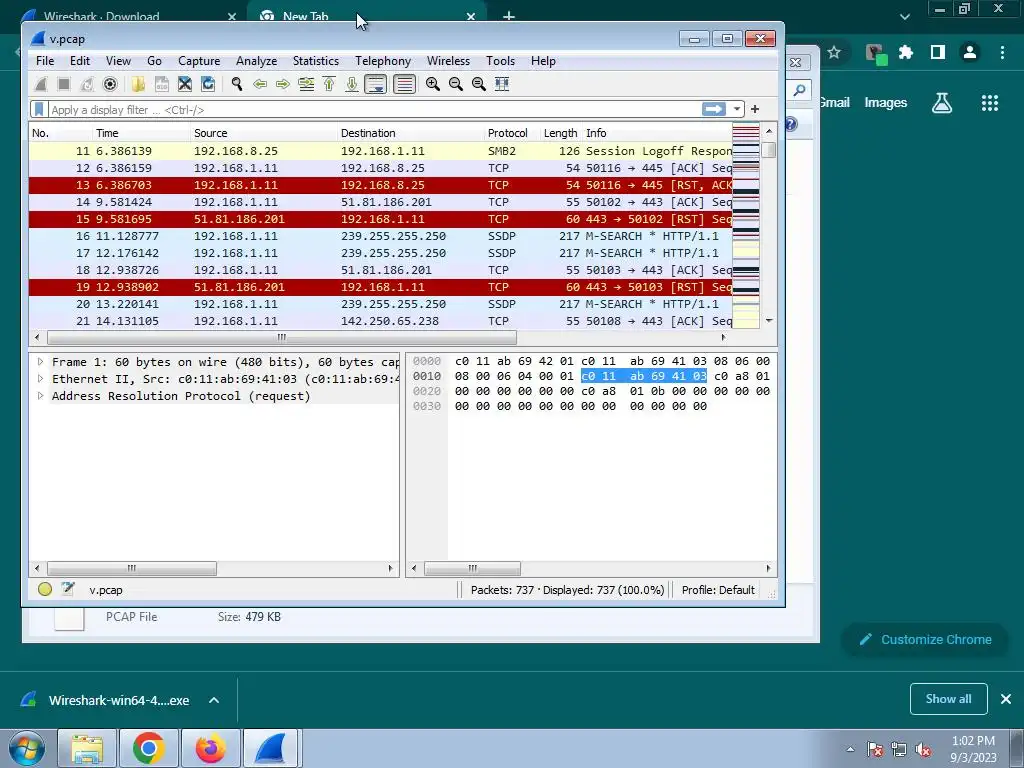
Task: Click Customize Chrome button
Action: pos(925,639)
